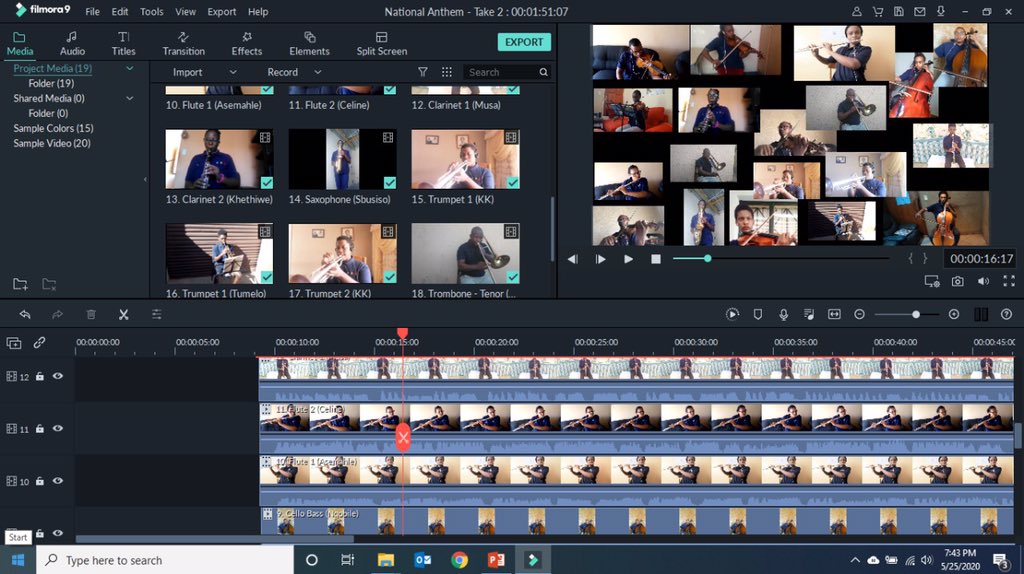The height and width of the screenshot is (574, 1024).
Task: Add a new folder in media panel
Action: [20, 283]
